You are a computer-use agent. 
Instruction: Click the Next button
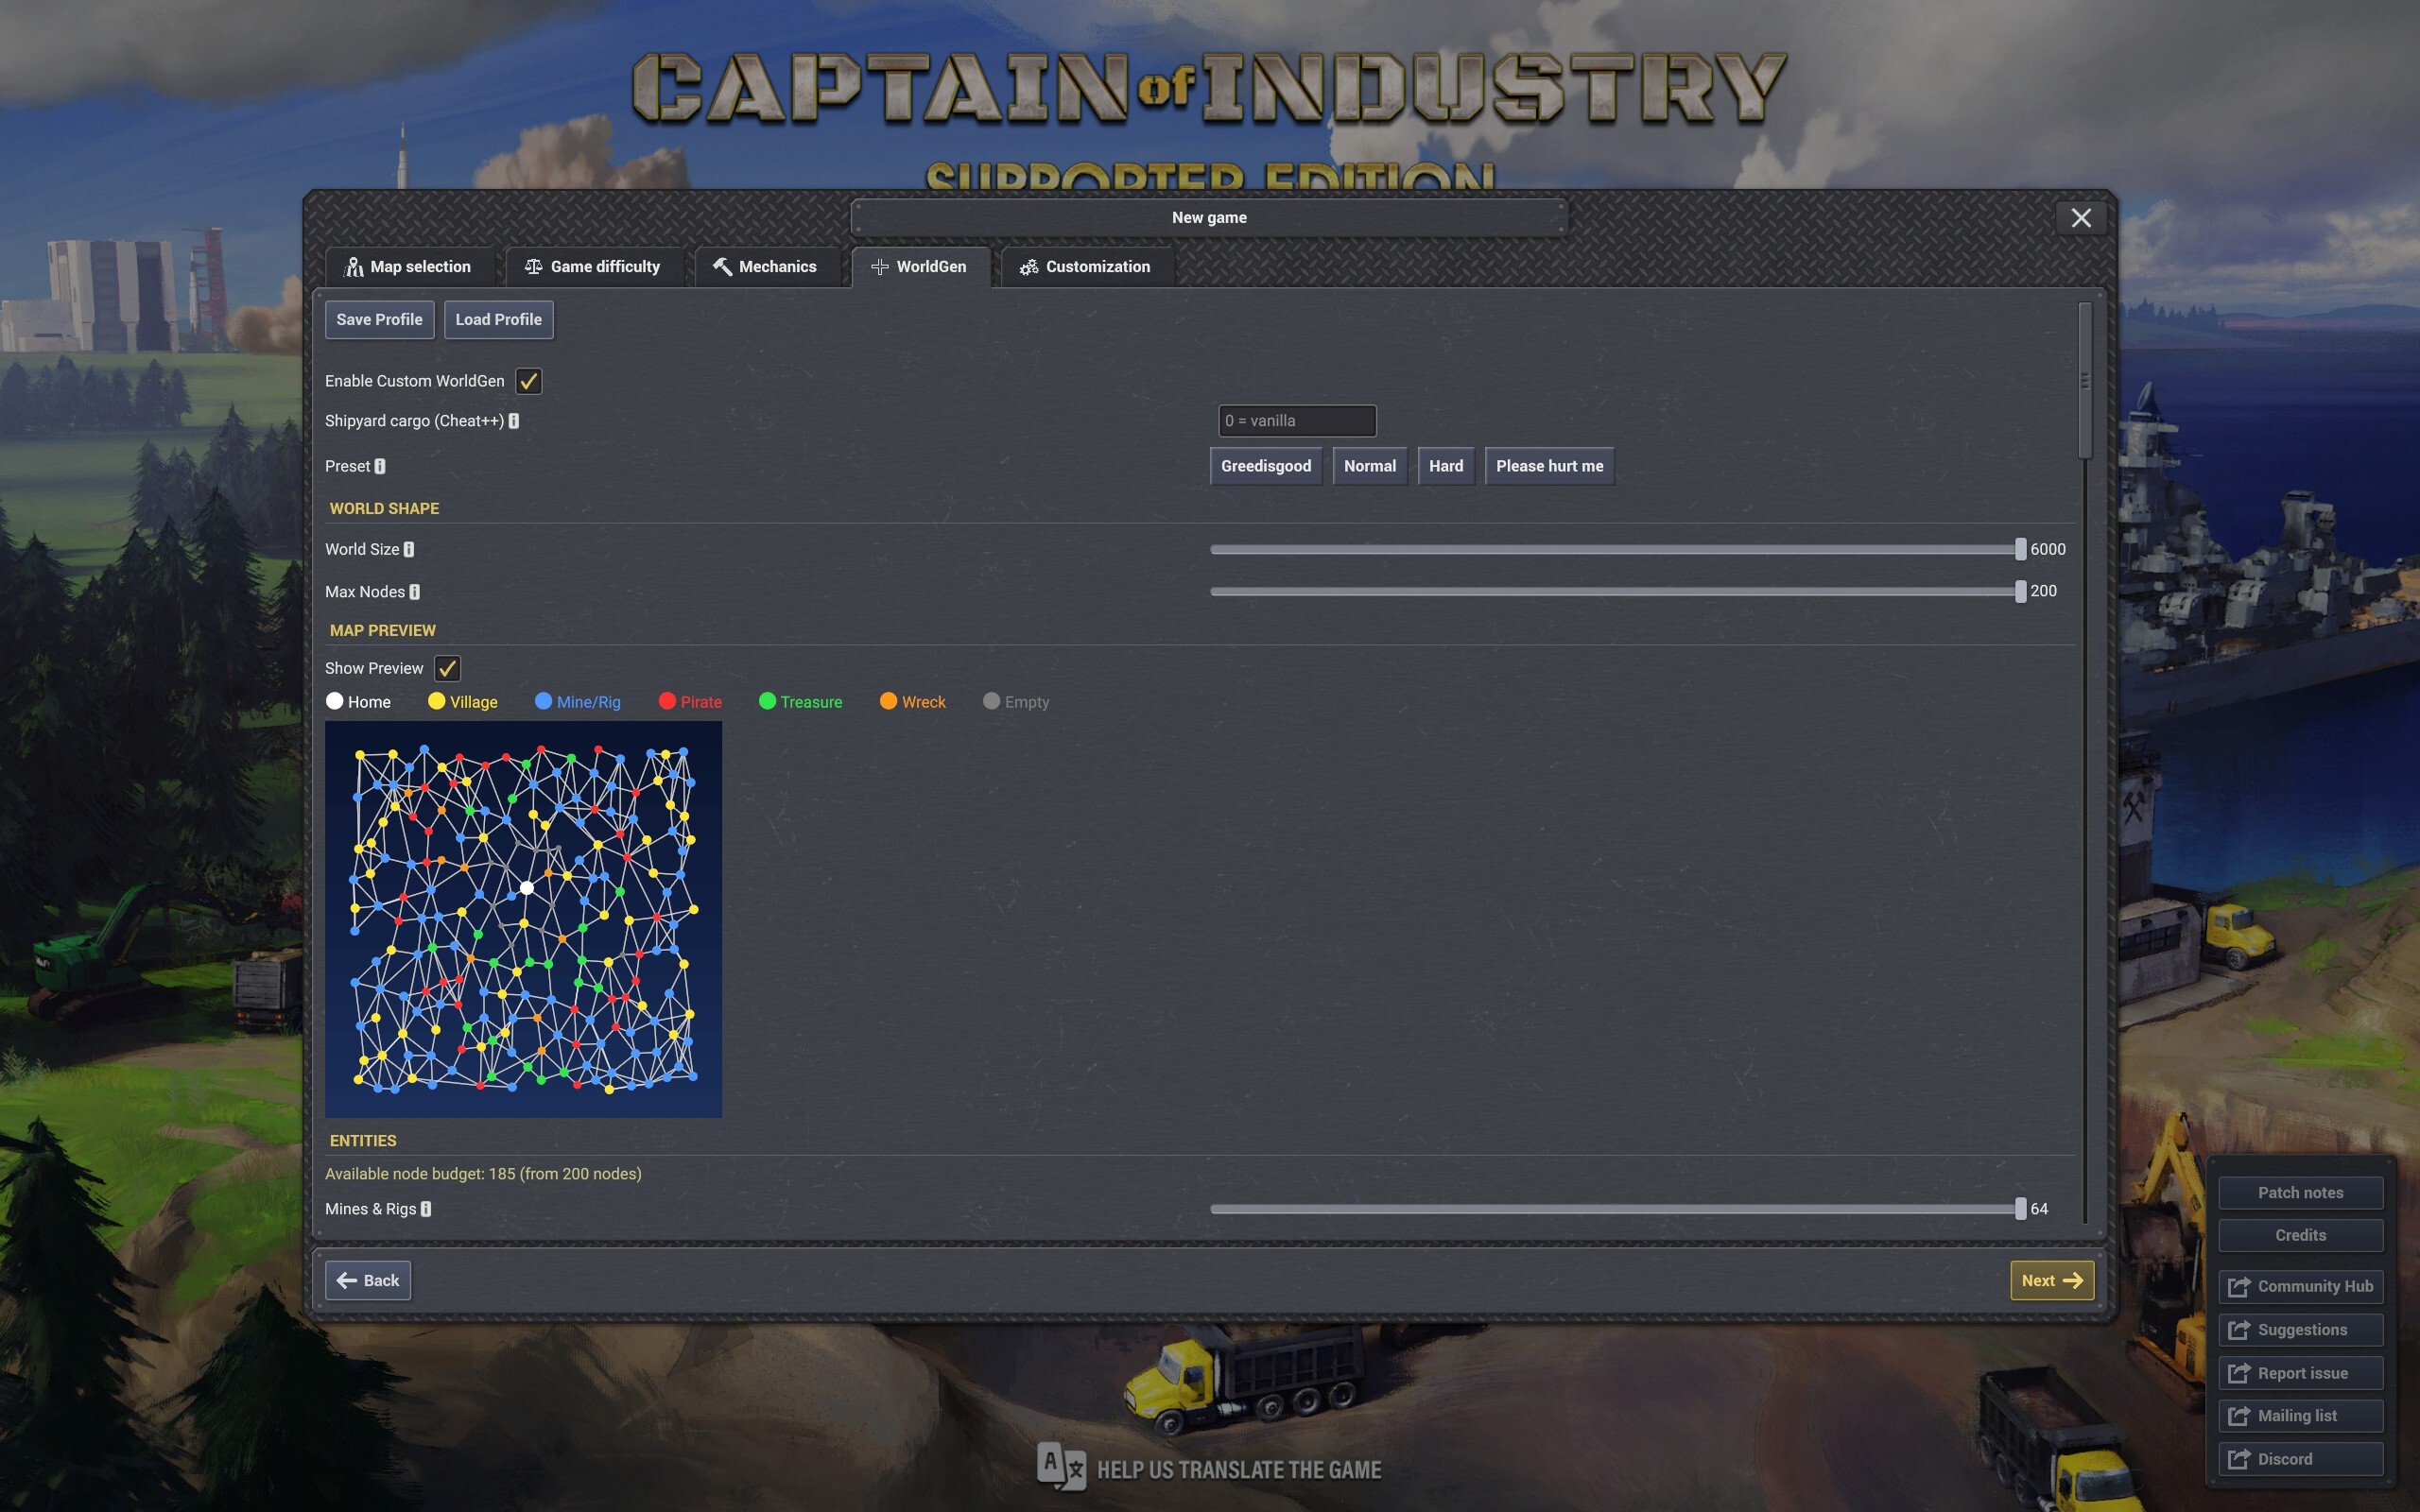point(2052,1281)
